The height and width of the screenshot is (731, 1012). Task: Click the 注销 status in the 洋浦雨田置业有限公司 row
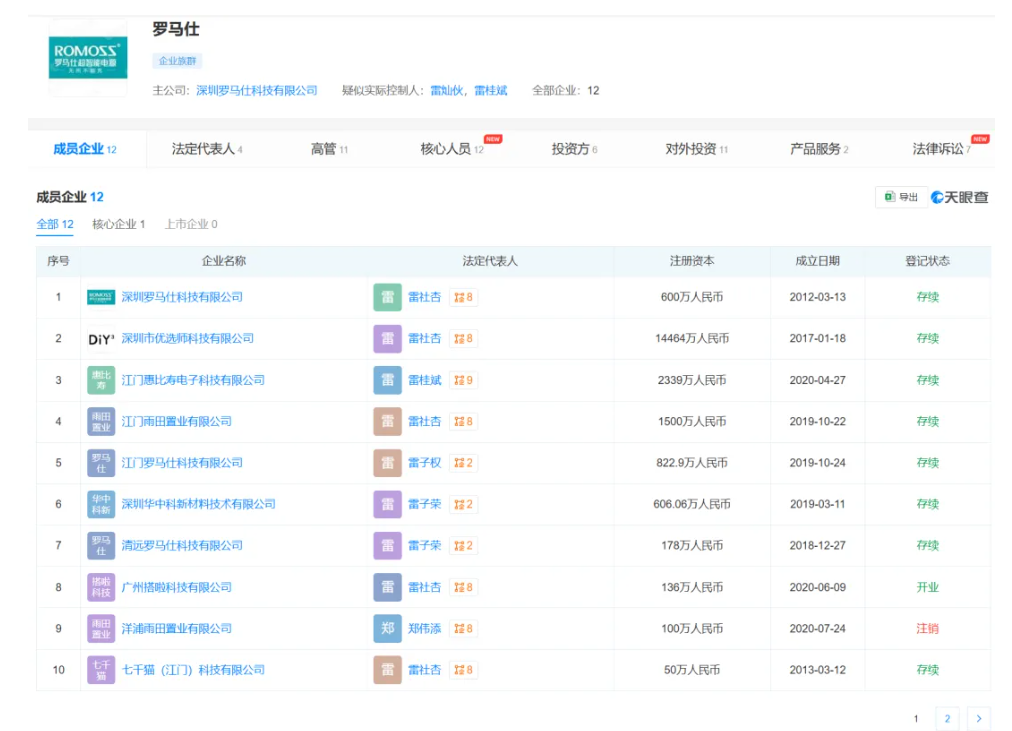click(927, 628)
